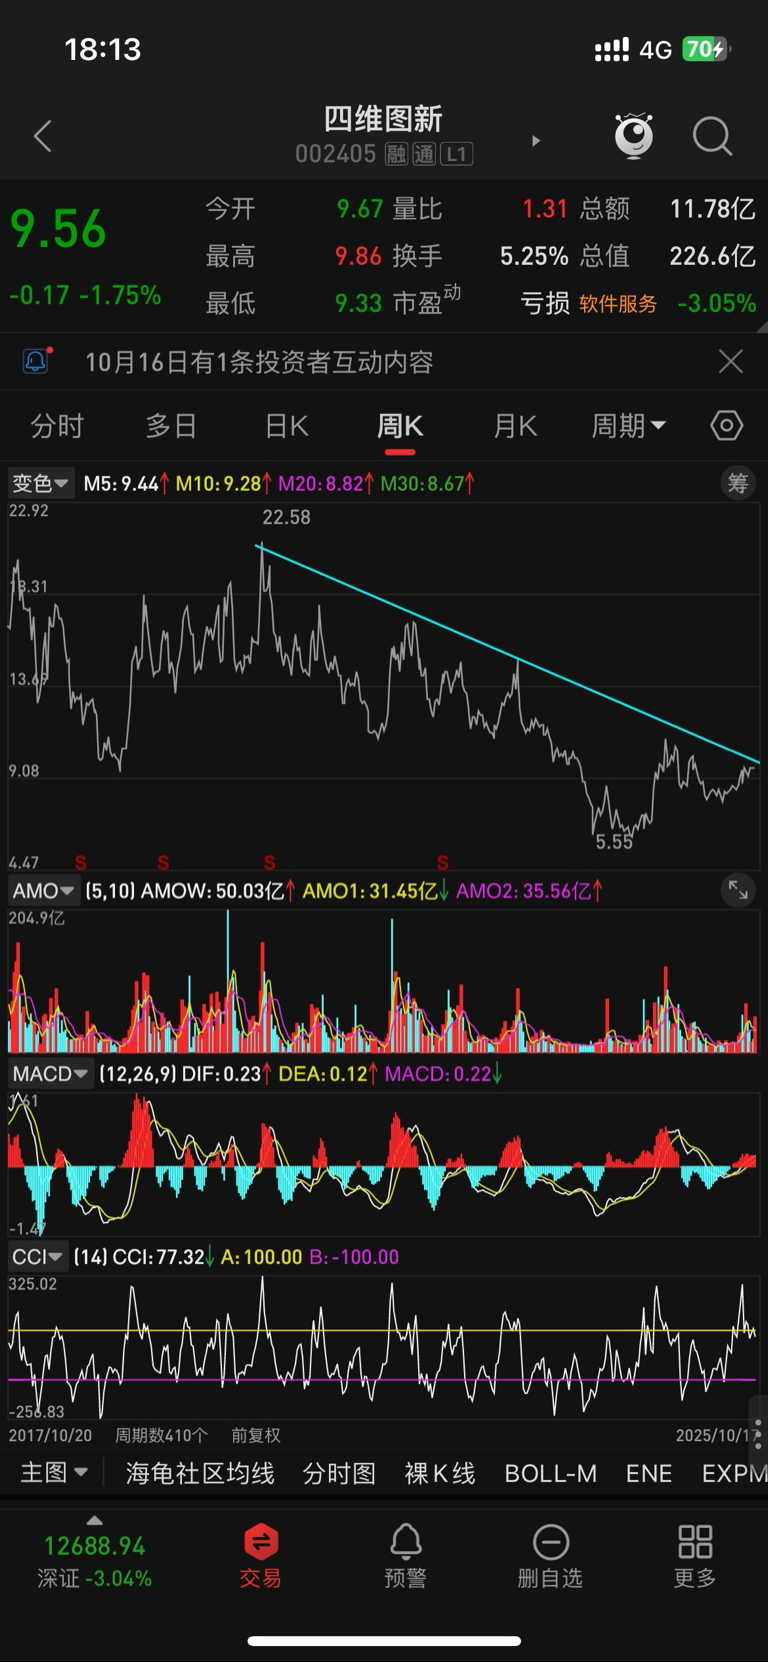Switch to 月K monthly tab
Viewport: 768px width, 1663px height.
click(x=515, y=426)
